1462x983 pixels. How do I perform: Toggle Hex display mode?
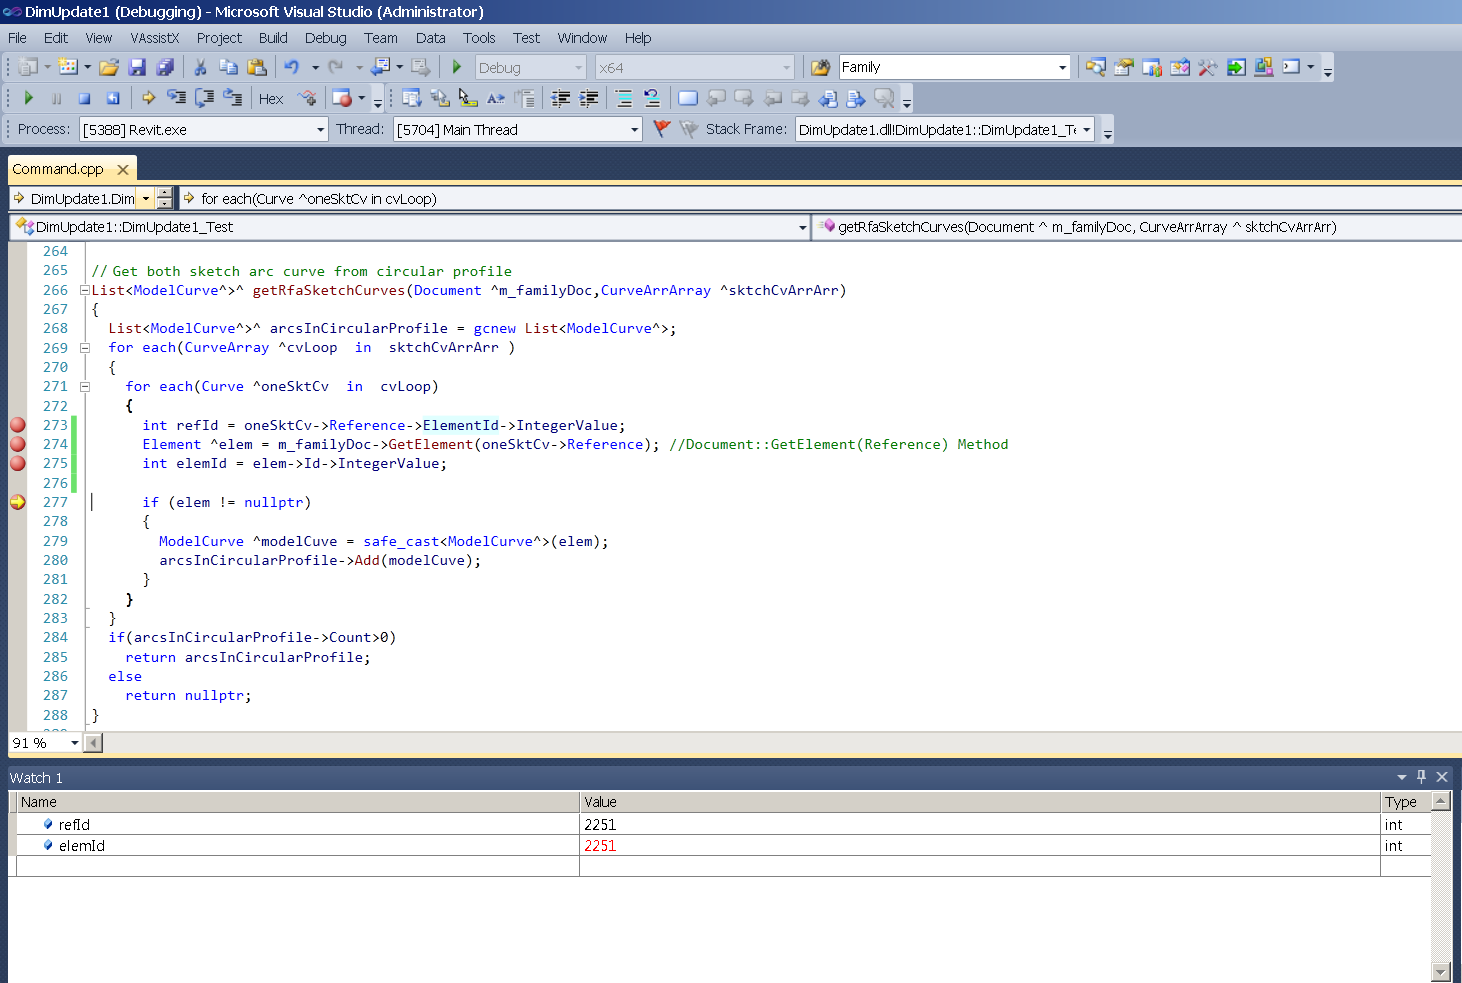pos(270,98)
